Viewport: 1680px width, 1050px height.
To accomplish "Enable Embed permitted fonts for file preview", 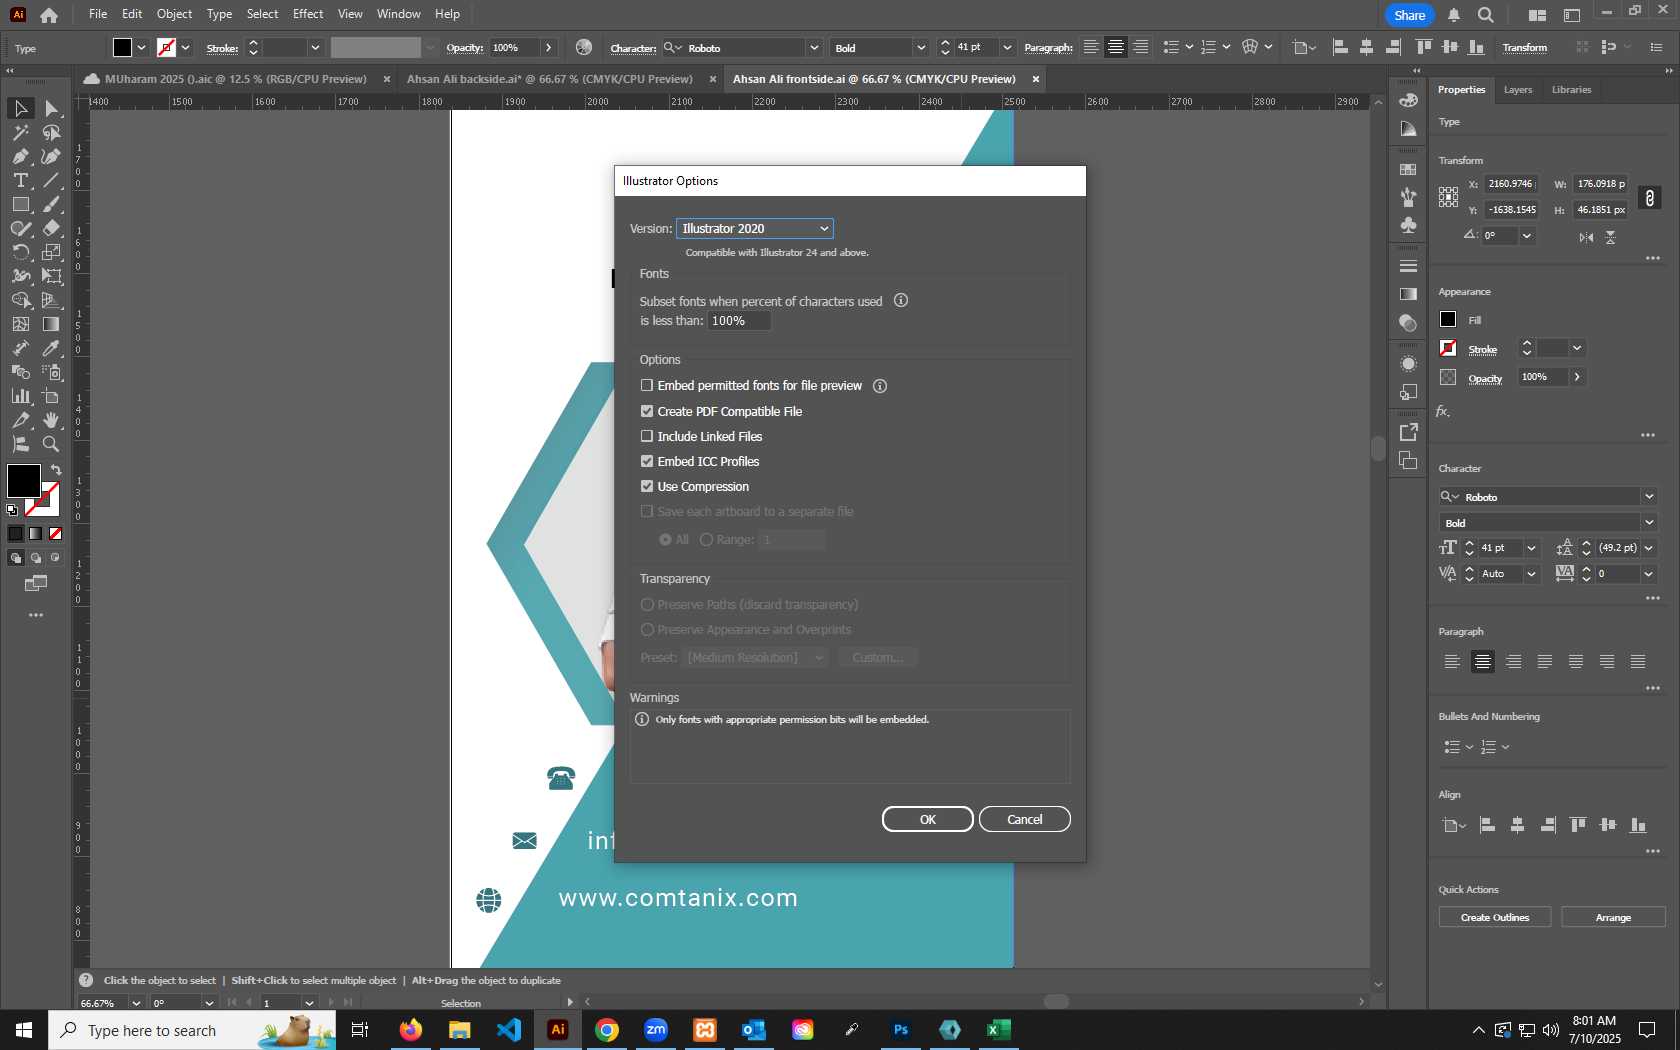I will [x=647, y=385].
